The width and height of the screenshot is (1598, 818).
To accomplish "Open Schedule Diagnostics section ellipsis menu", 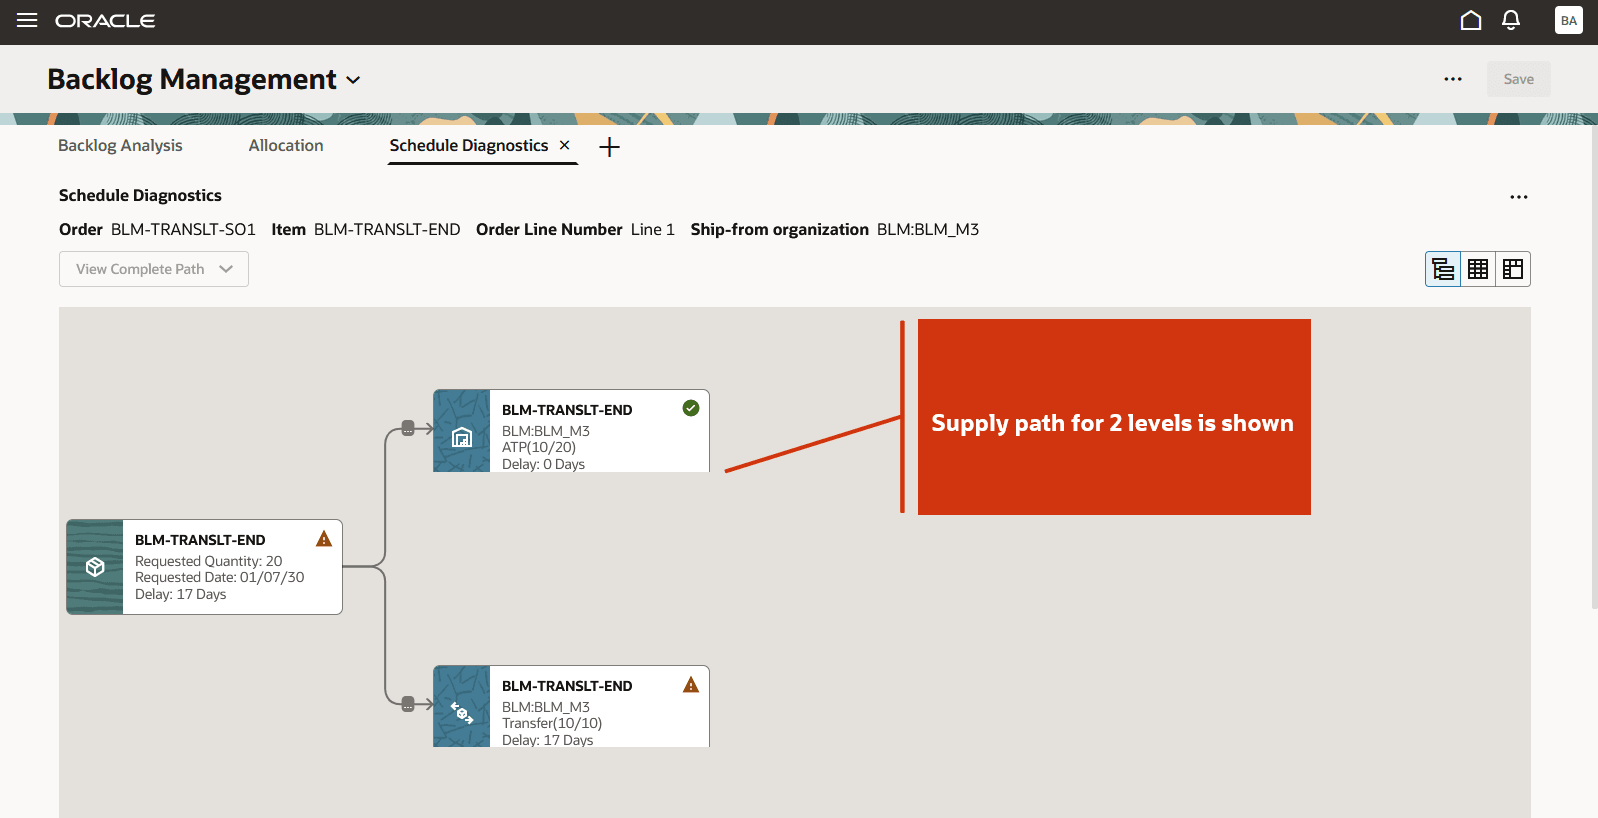I will click(x=1519, y=197).
